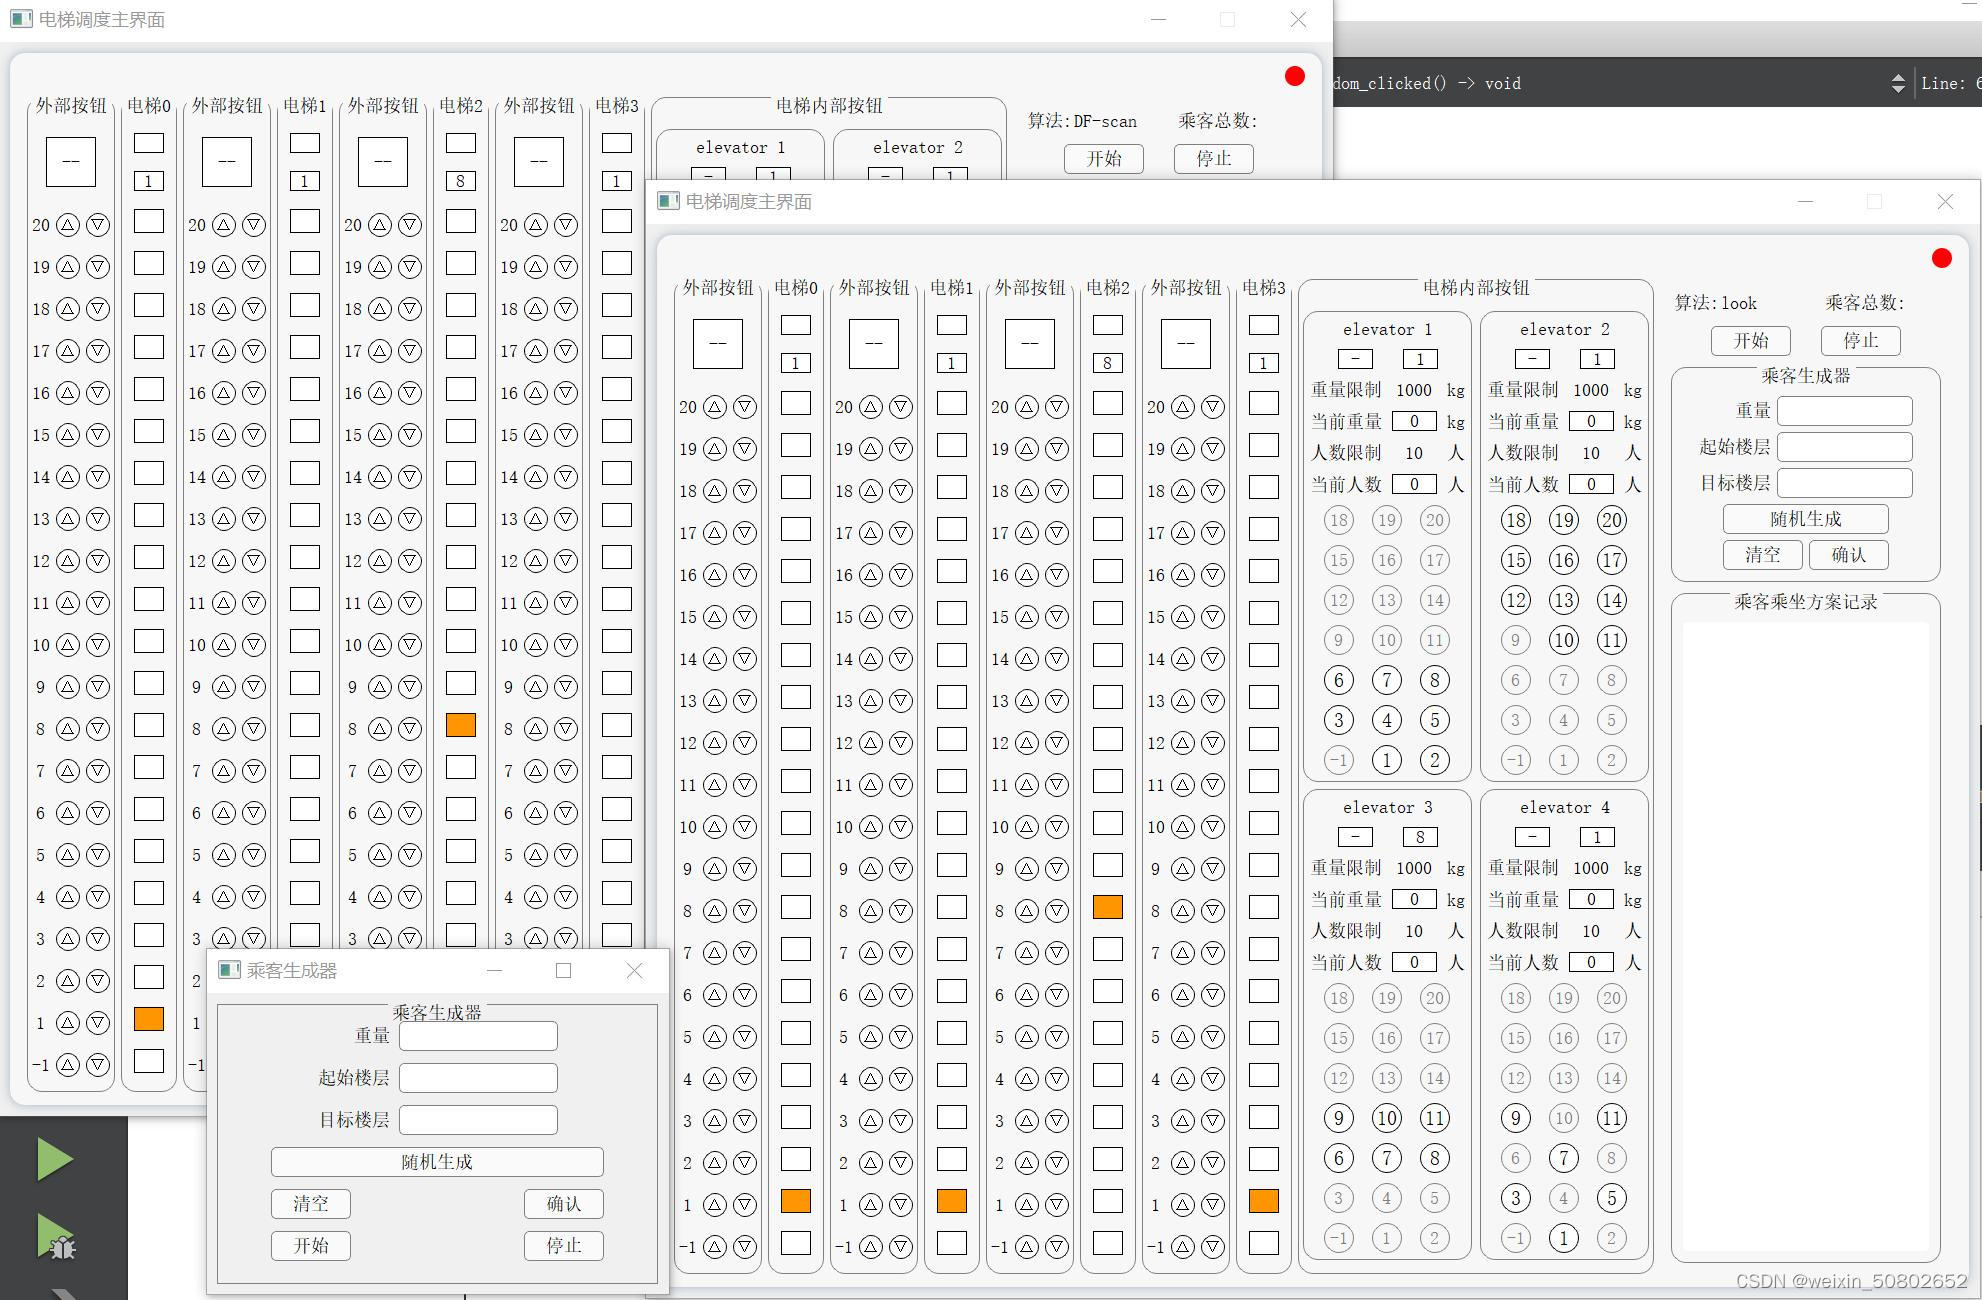
Task: Open the dom_clicked() function selector dropdown
Action: click(1425, 83)
